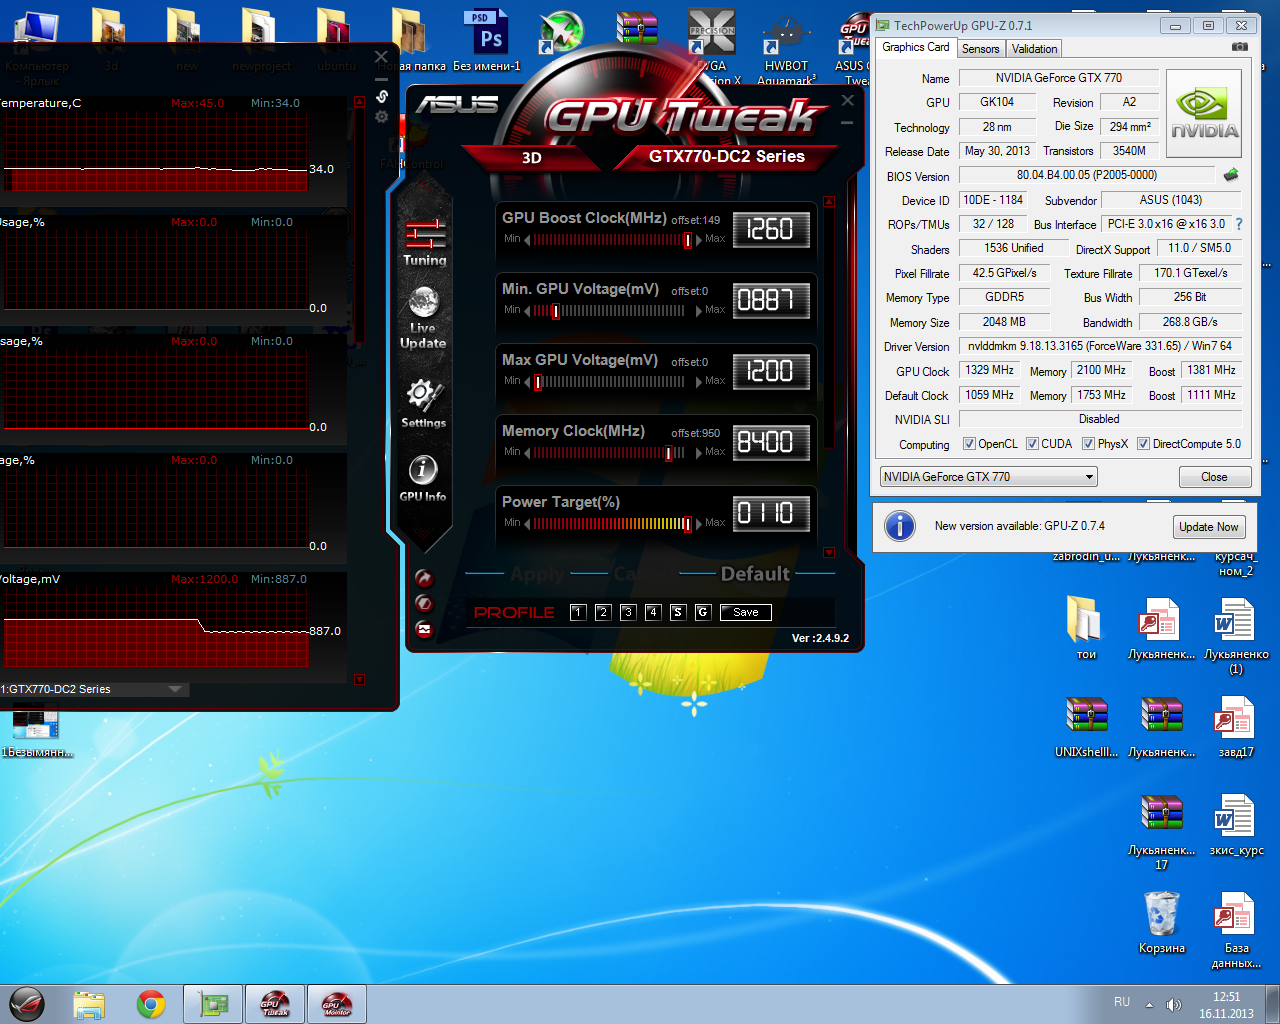1280x1024 pixels.
Task: Click the Power Target slider track
Action: 612,524
